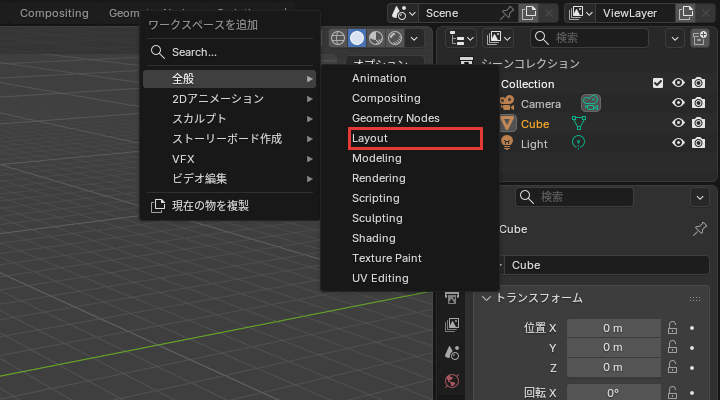Disable Camera in renders

(698, 103)
